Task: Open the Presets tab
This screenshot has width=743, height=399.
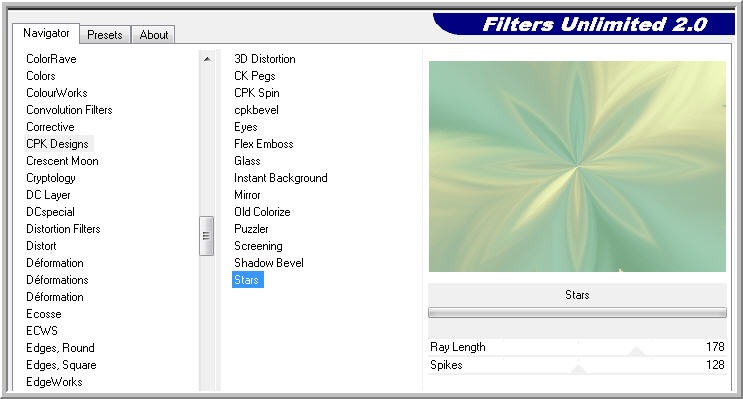Action: 105,35
